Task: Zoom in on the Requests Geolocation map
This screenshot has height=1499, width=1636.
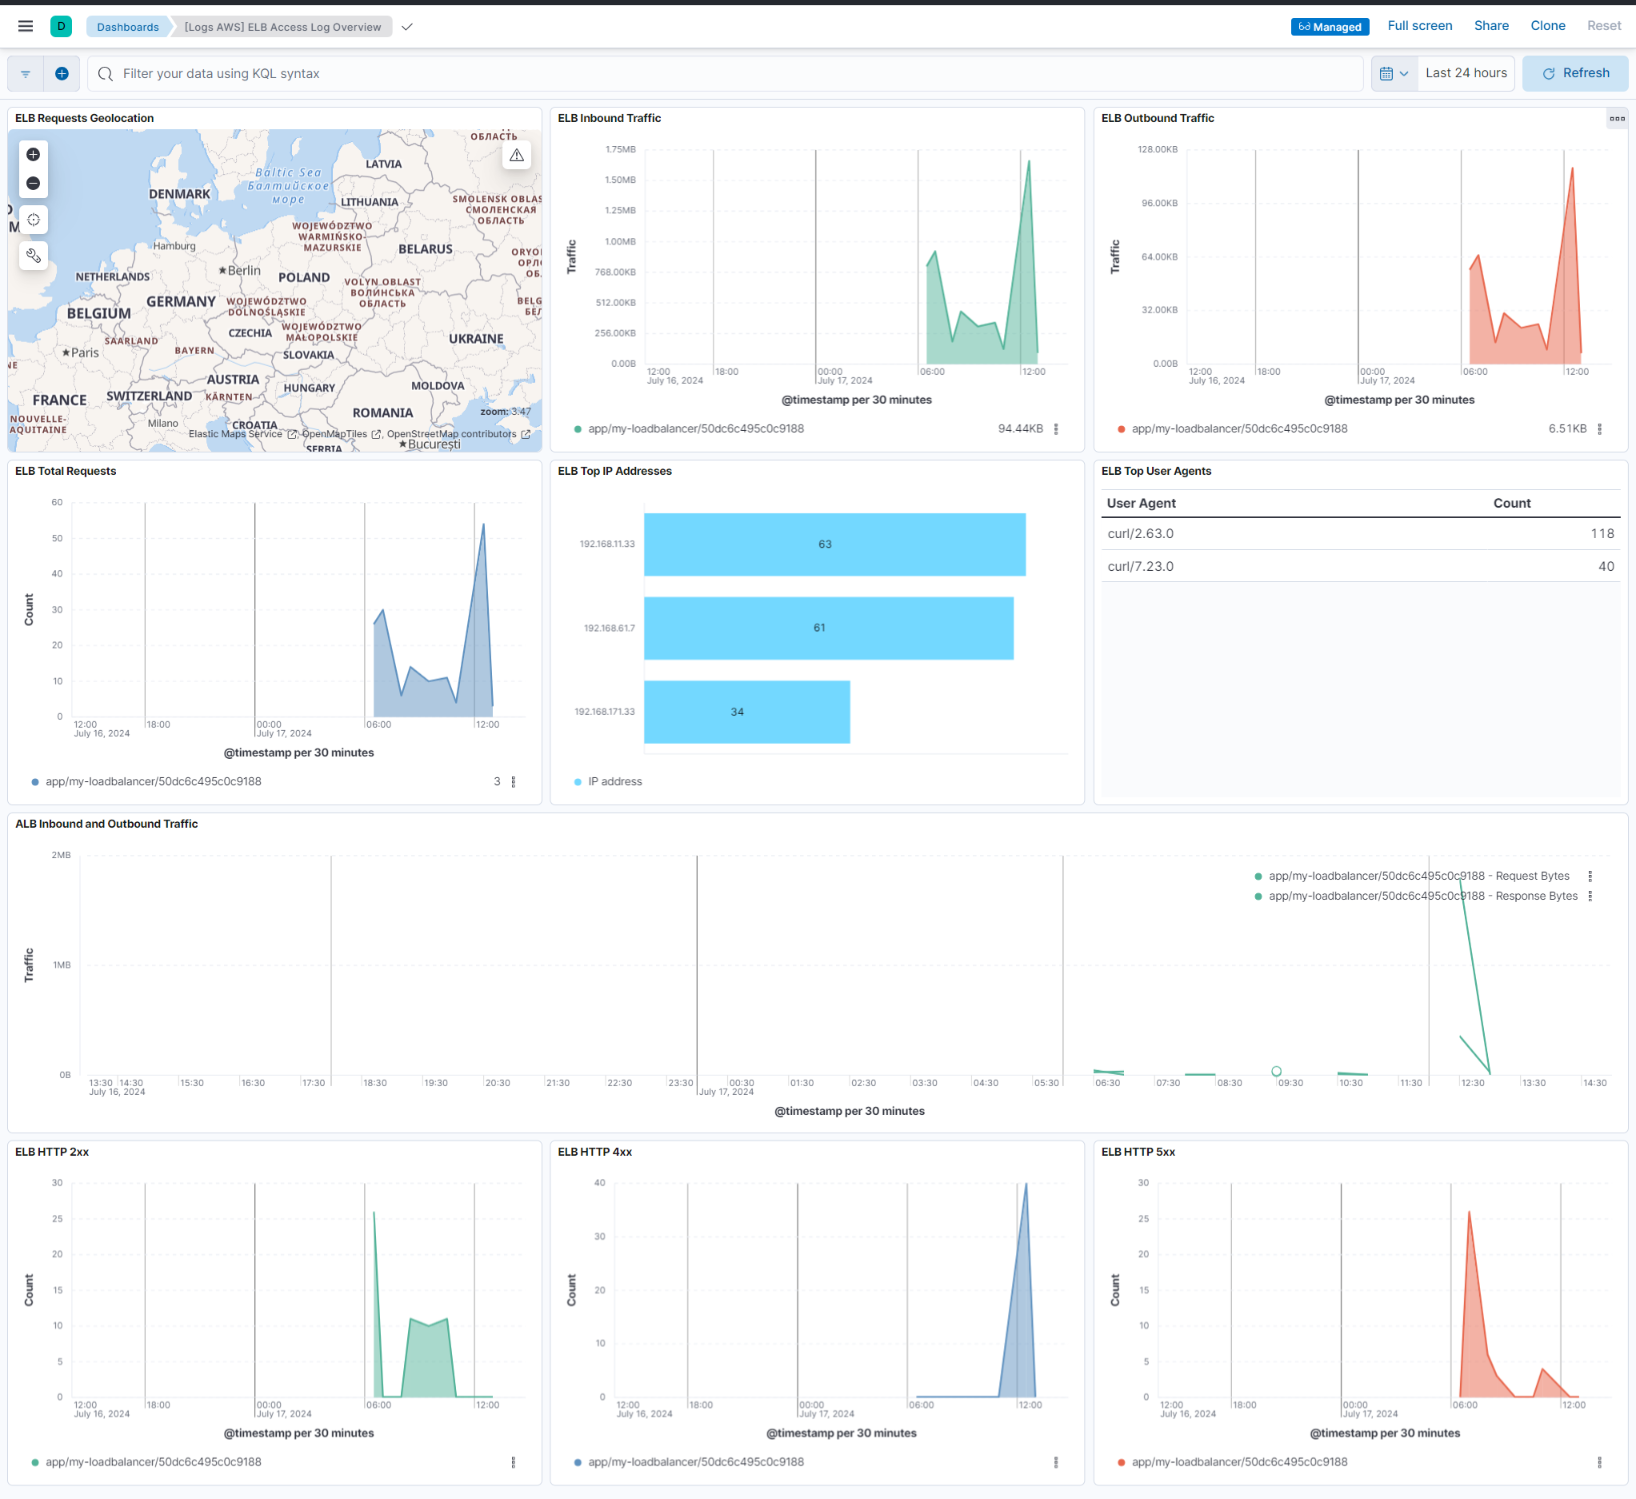Action: pos(33,154)
